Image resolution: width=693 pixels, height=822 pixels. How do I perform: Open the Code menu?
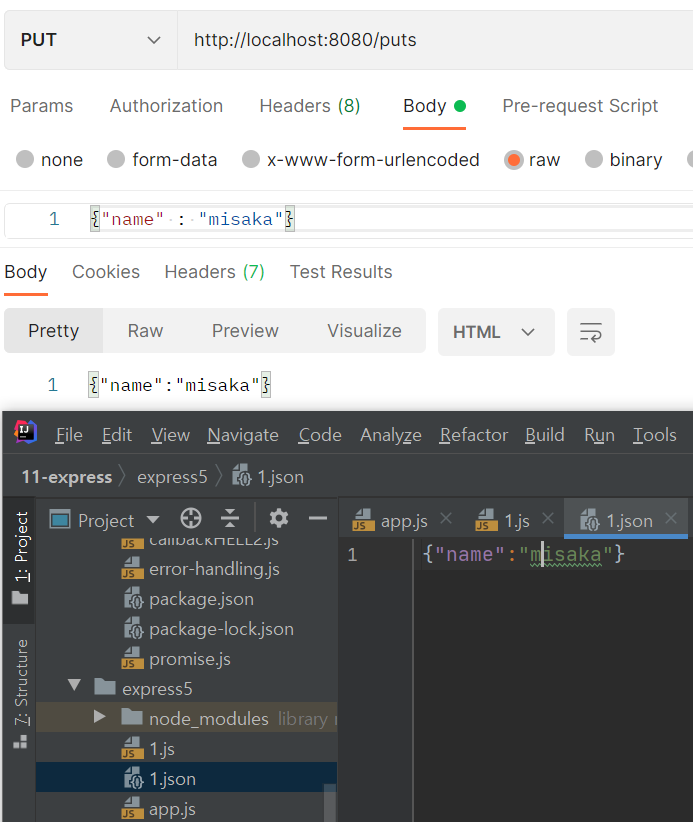point(320,435)
